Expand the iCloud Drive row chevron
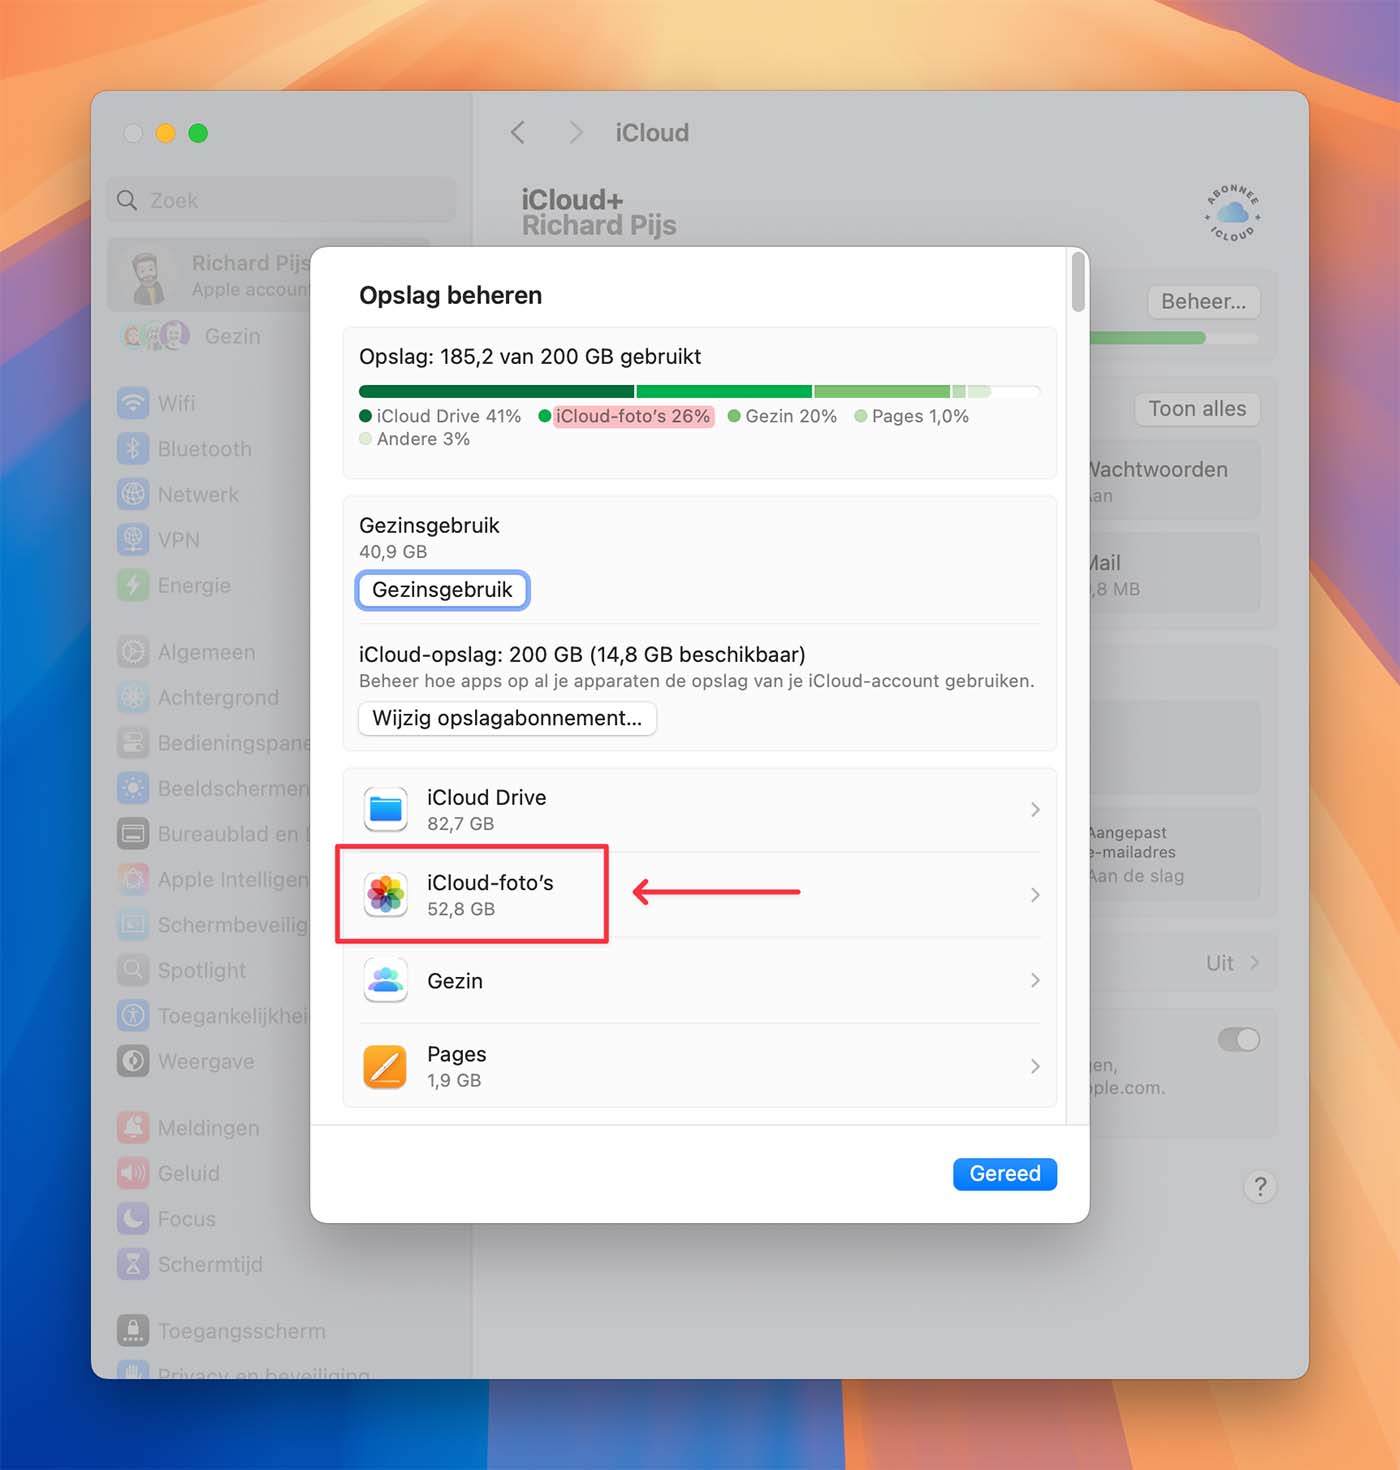1400x1470 pixels. [x=1035, y=809]
